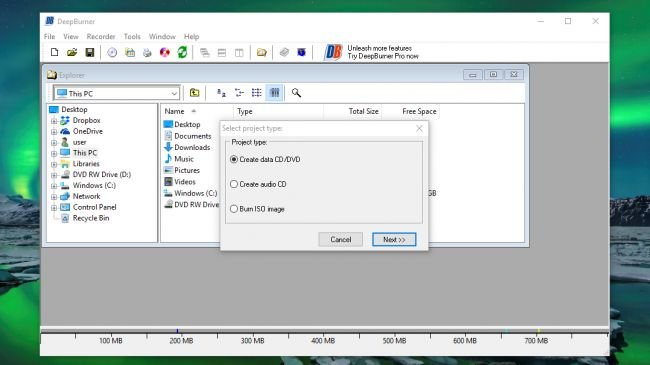Sort by the Free Space column header

tap(410, 111)
